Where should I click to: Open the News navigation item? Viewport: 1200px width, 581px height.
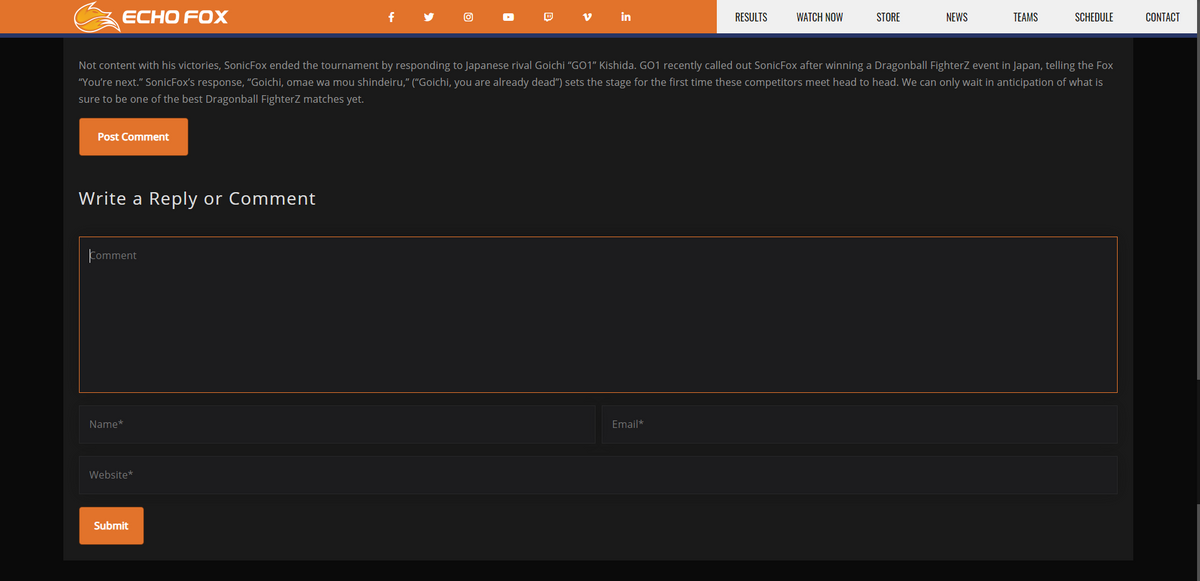(x=957, y=17)
